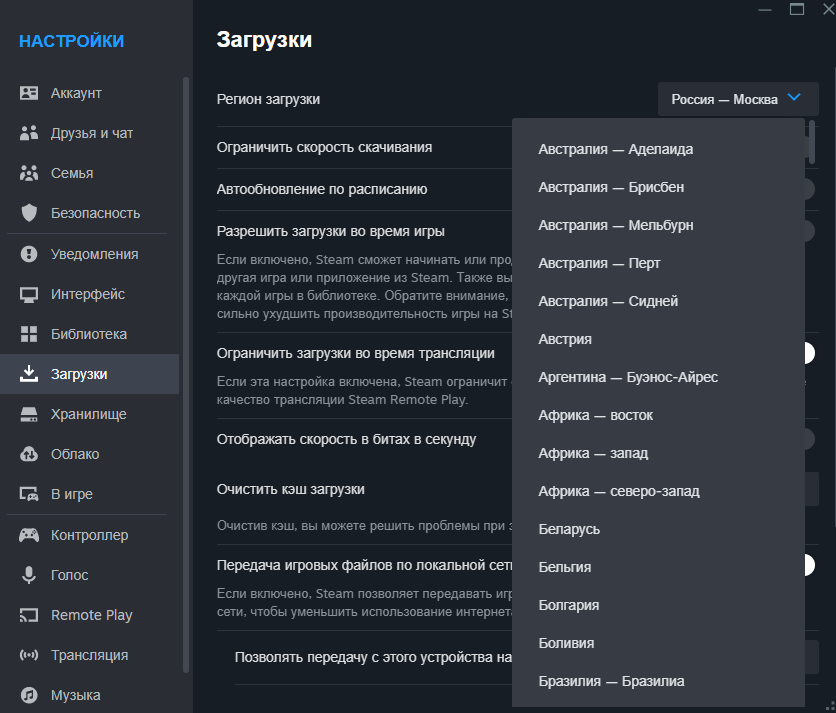The image size is (836, 713).
Task: Select the Контроллер gamepad icon
Action: [29, 535]
